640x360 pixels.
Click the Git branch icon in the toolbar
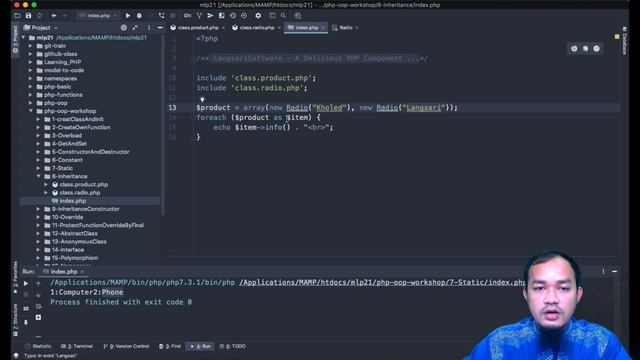[x=199, y=16]
